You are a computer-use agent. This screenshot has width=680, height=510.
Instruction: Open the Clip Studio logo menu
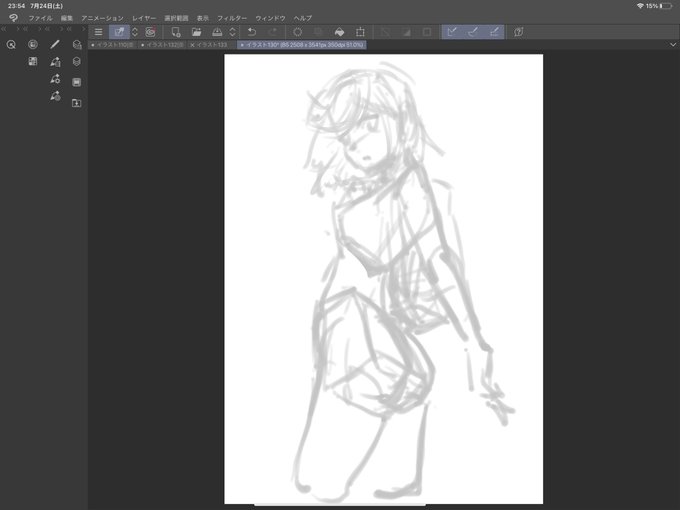[x=13, y=18]
